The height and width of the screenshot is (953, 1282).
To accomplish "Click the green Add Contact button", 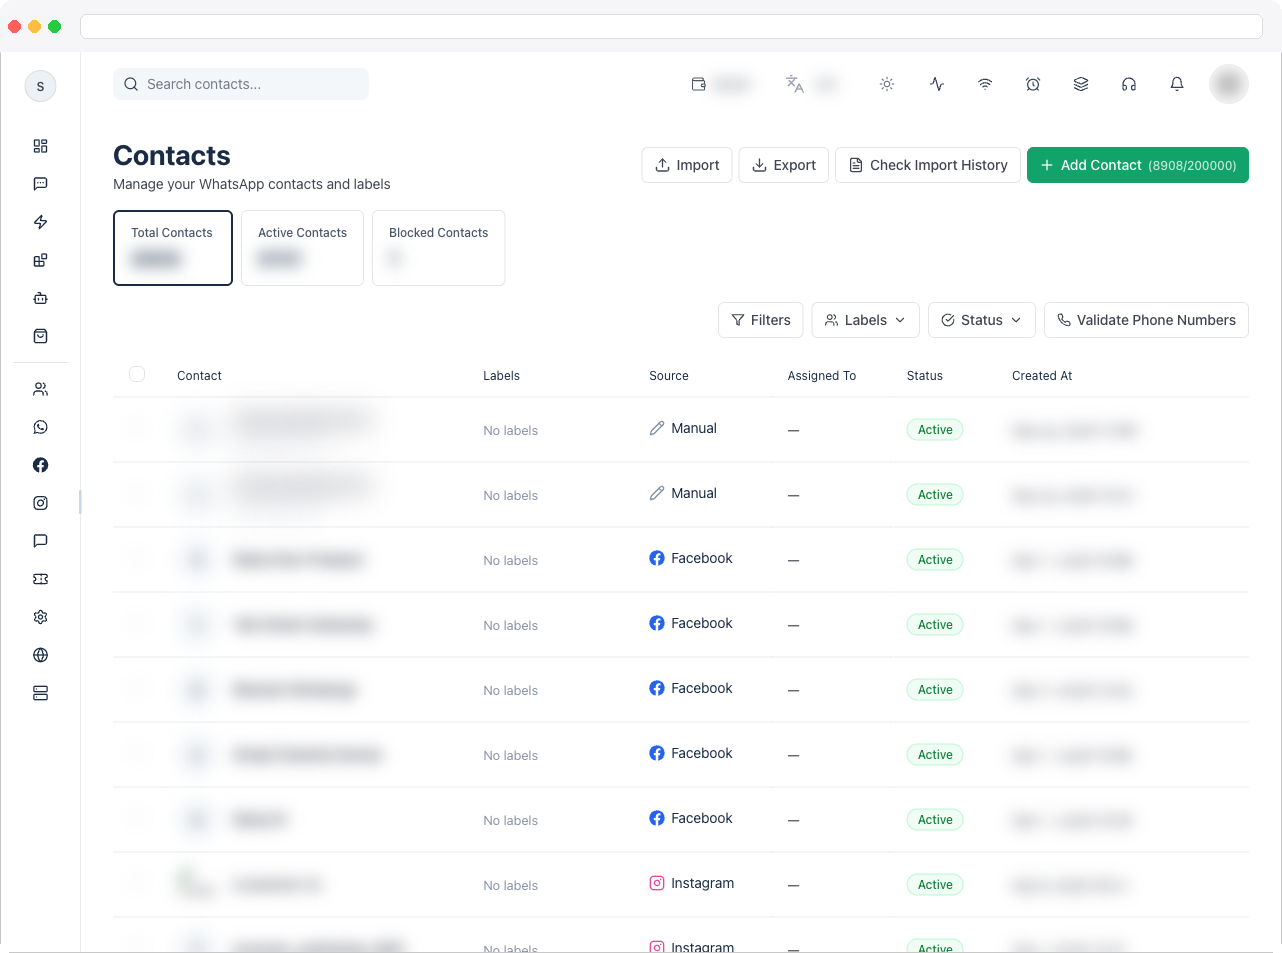I will (1138, 165).
